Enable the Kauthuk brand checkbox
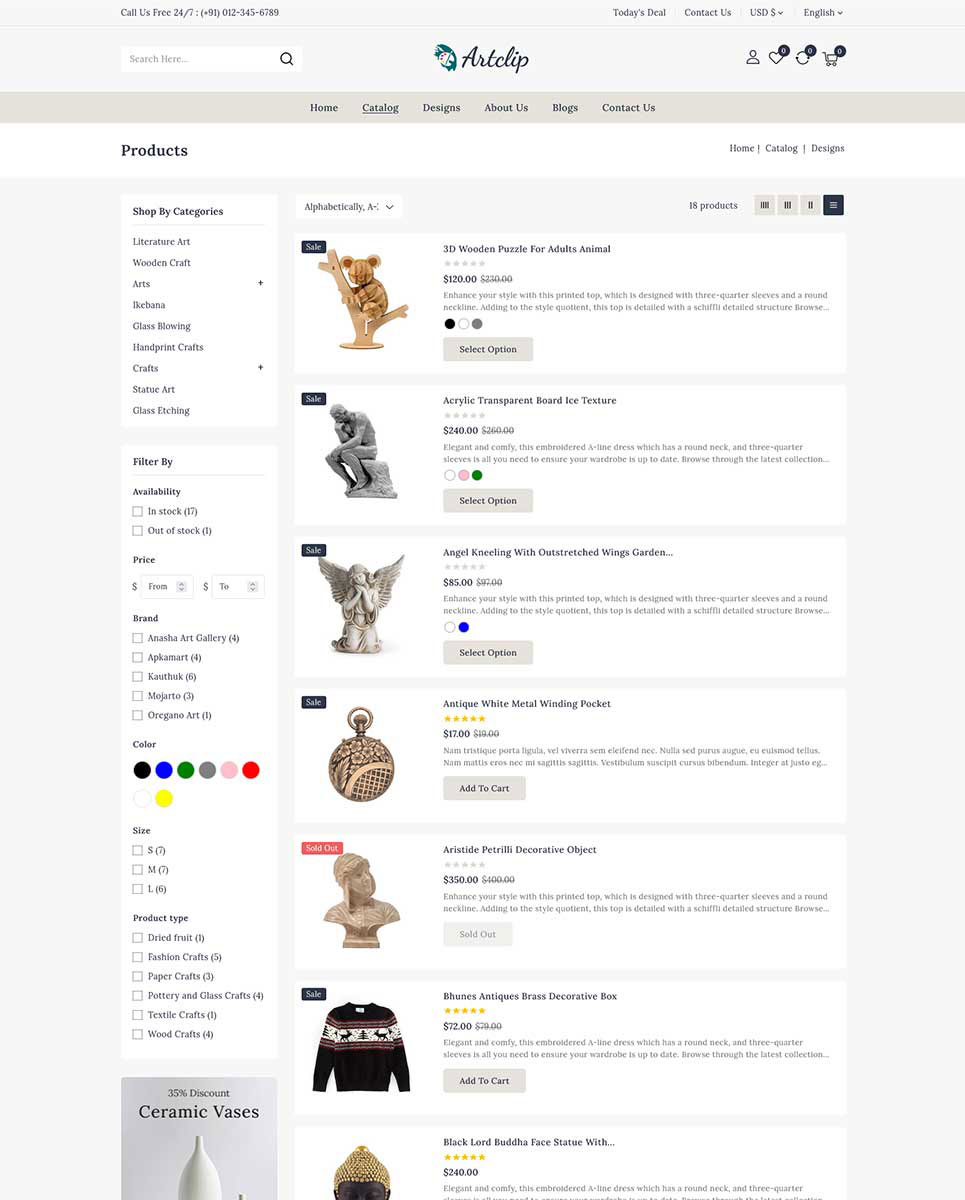965x1200 pixels. click(x=138, y=677)
